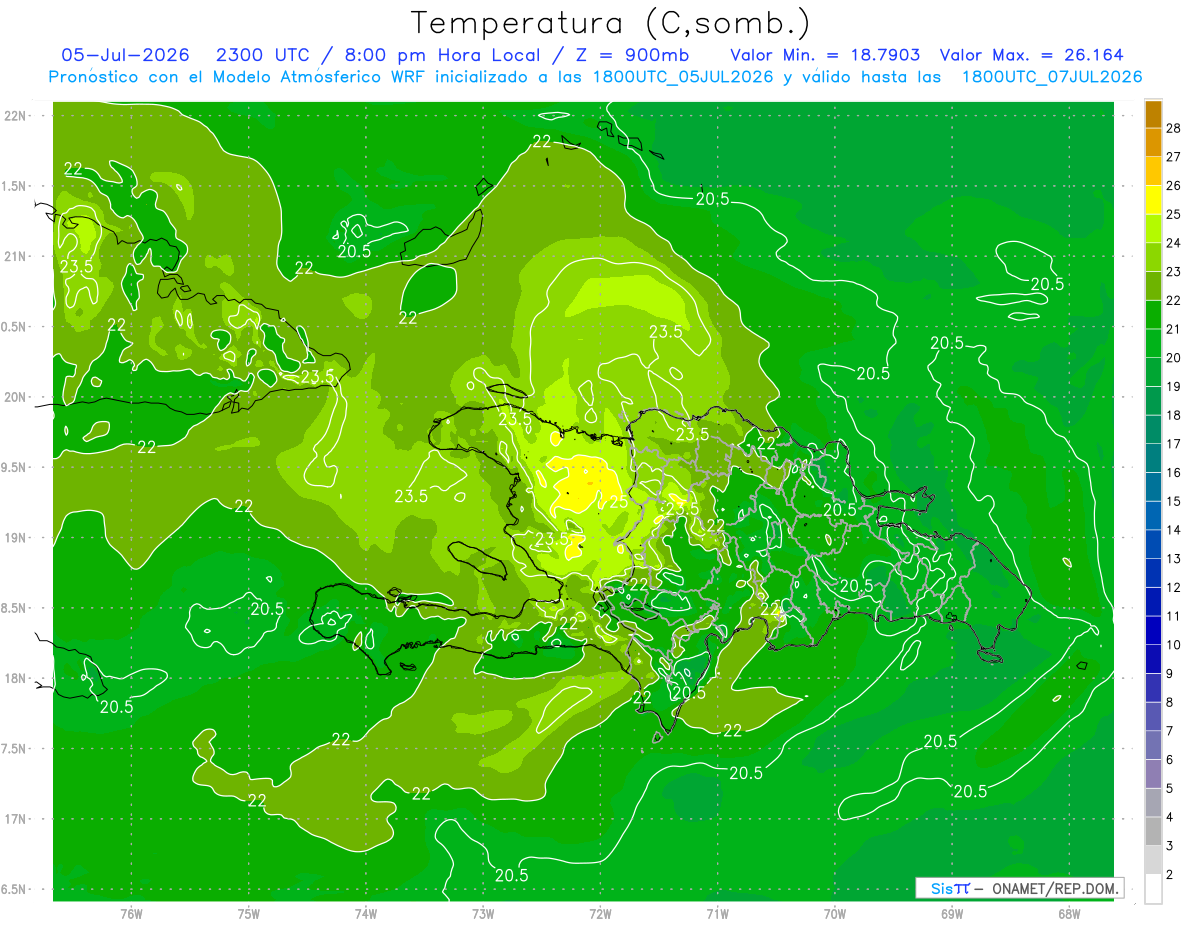Click the '17N' latitude axis label
1200x927 pixels.
tap(16, 820)
